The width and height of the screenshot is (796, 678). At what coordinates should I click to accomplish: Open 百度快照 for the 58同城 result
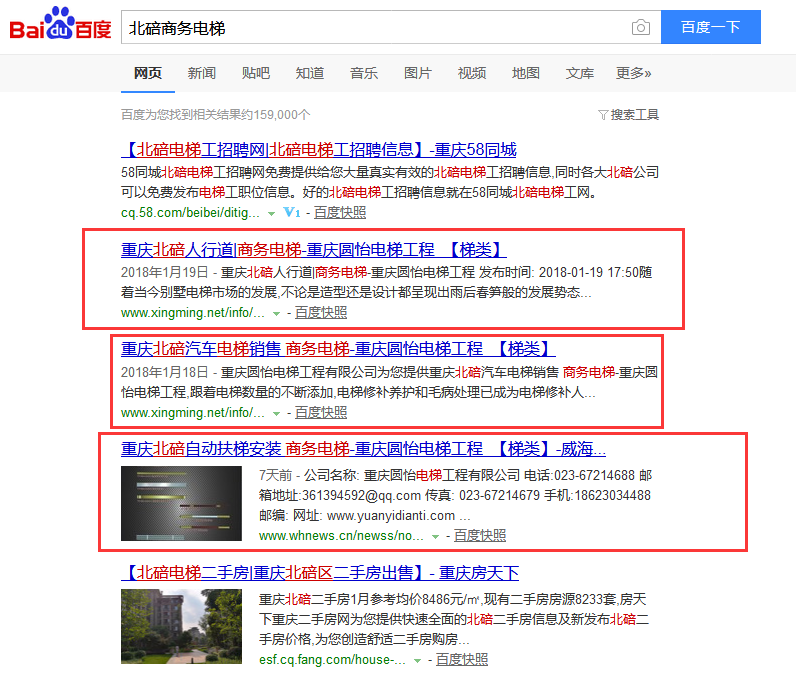pyautogui.click(x=340, y=213)
